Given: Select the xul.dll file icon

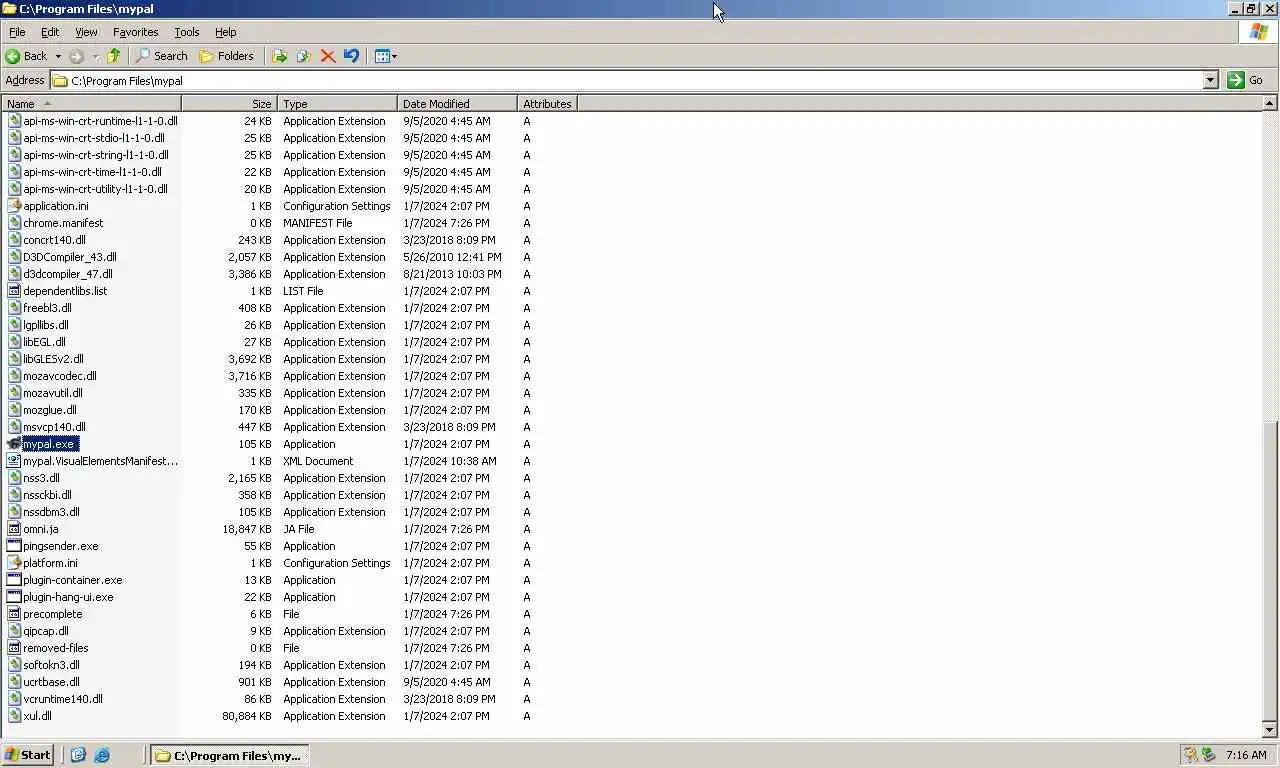Looking at the screenshot, I should coord(14,716).
